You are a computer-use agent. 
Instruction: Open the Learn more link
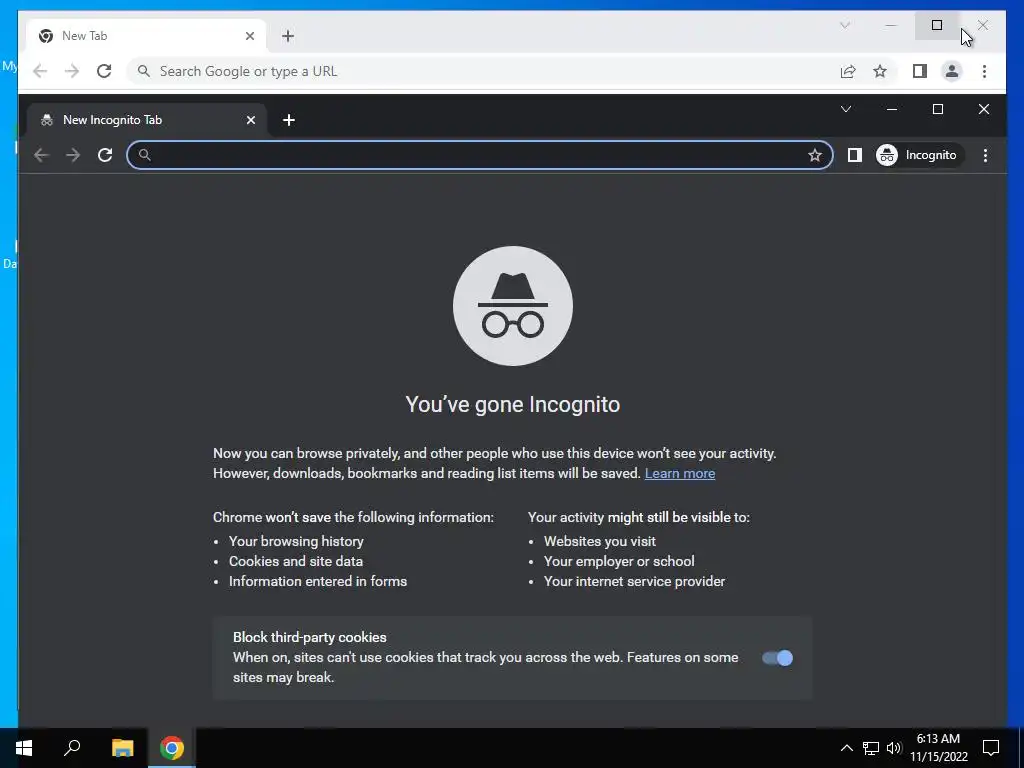pos(680,473)
